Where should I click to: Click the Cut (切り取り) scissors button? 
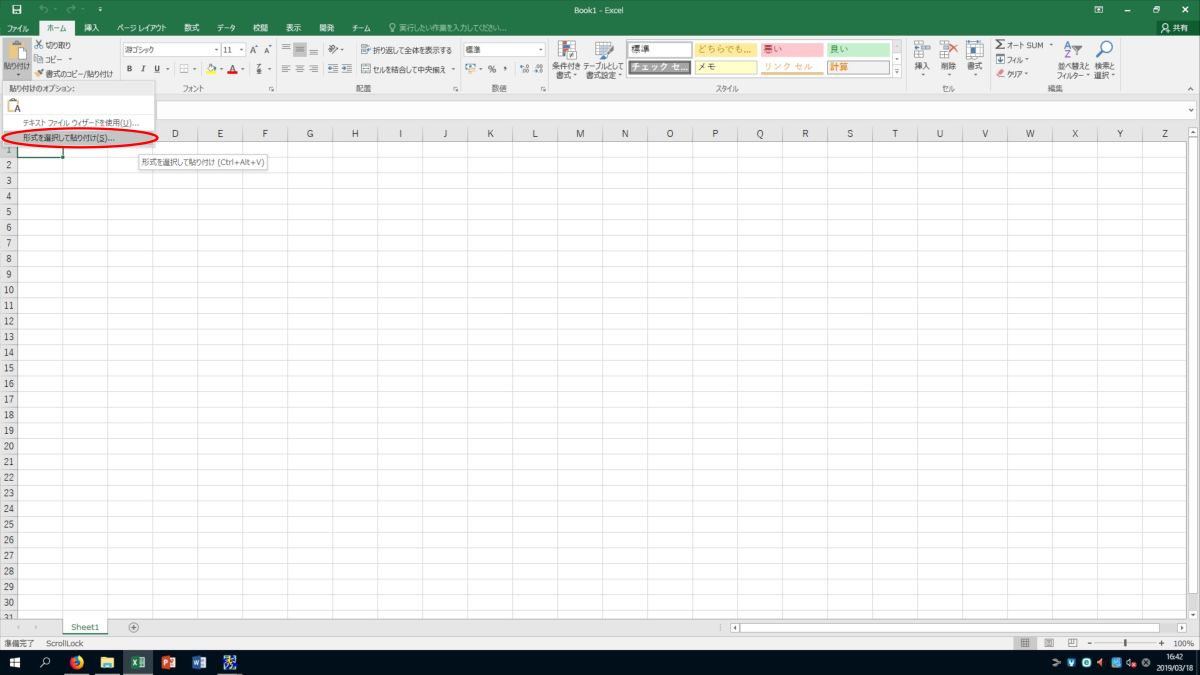click(x=52, y=45)
